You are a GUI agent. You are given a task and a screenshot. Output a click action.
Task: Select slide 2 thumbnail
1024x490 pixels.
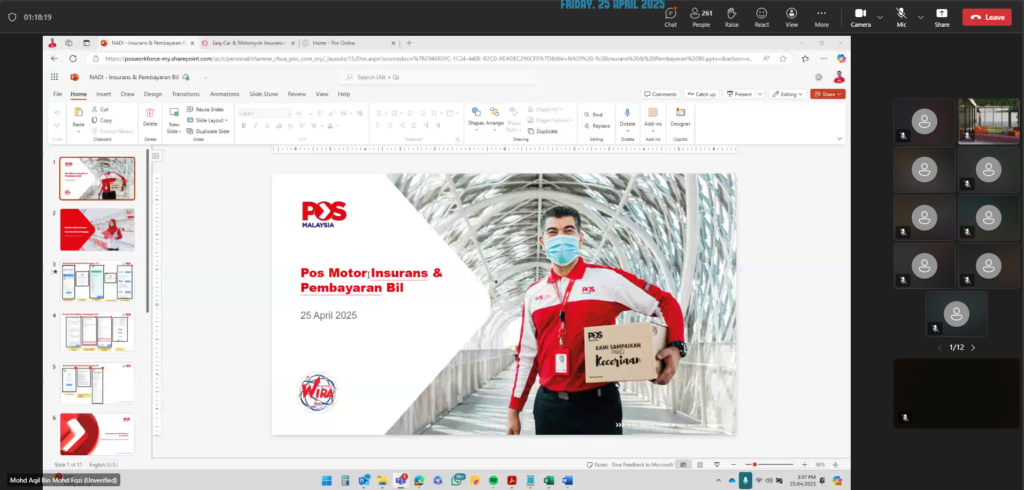97,229
